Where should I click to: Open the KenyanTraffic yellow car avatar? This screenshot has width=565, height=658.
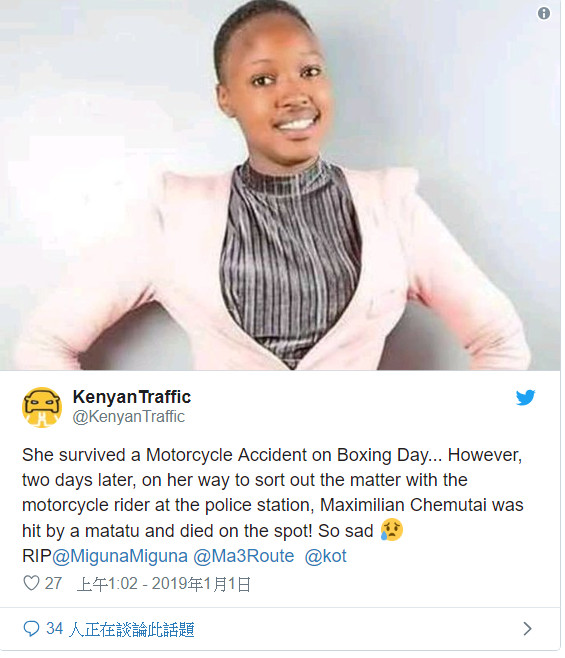42,407
